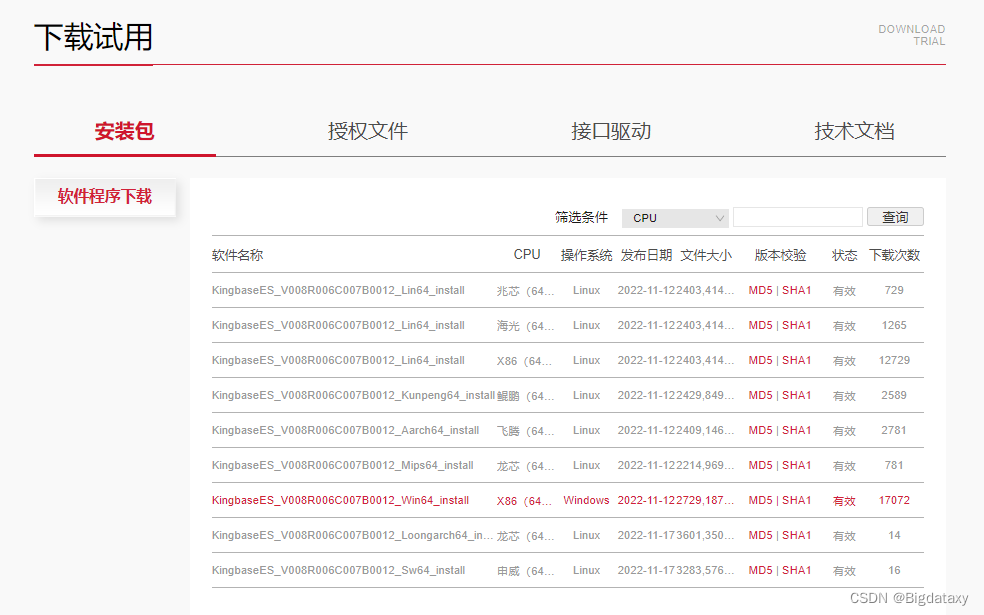Click the download count 2781

click(894, 430)
